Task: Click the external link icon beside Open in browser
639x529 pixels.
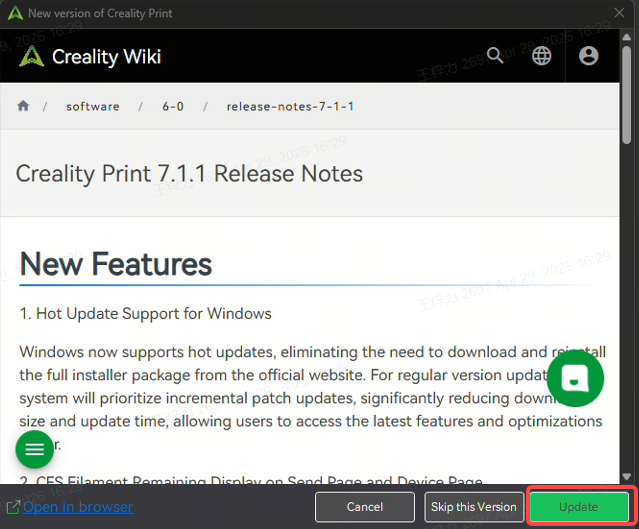Action: 13,507
